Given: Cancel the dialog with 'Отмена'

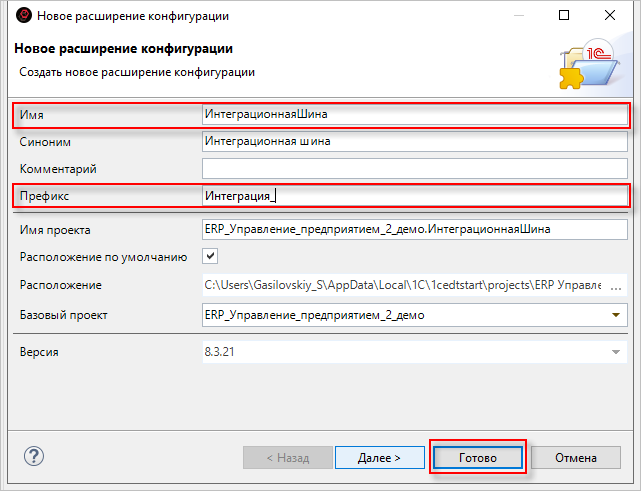Looking at the screenshot, I should tap(577, 457).
